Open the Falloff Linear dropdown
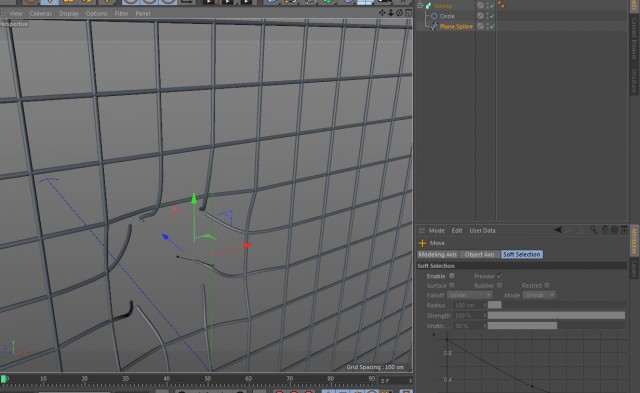Image resolution: width=640 pixels, height=393 pixels. (x=469, y=295)
